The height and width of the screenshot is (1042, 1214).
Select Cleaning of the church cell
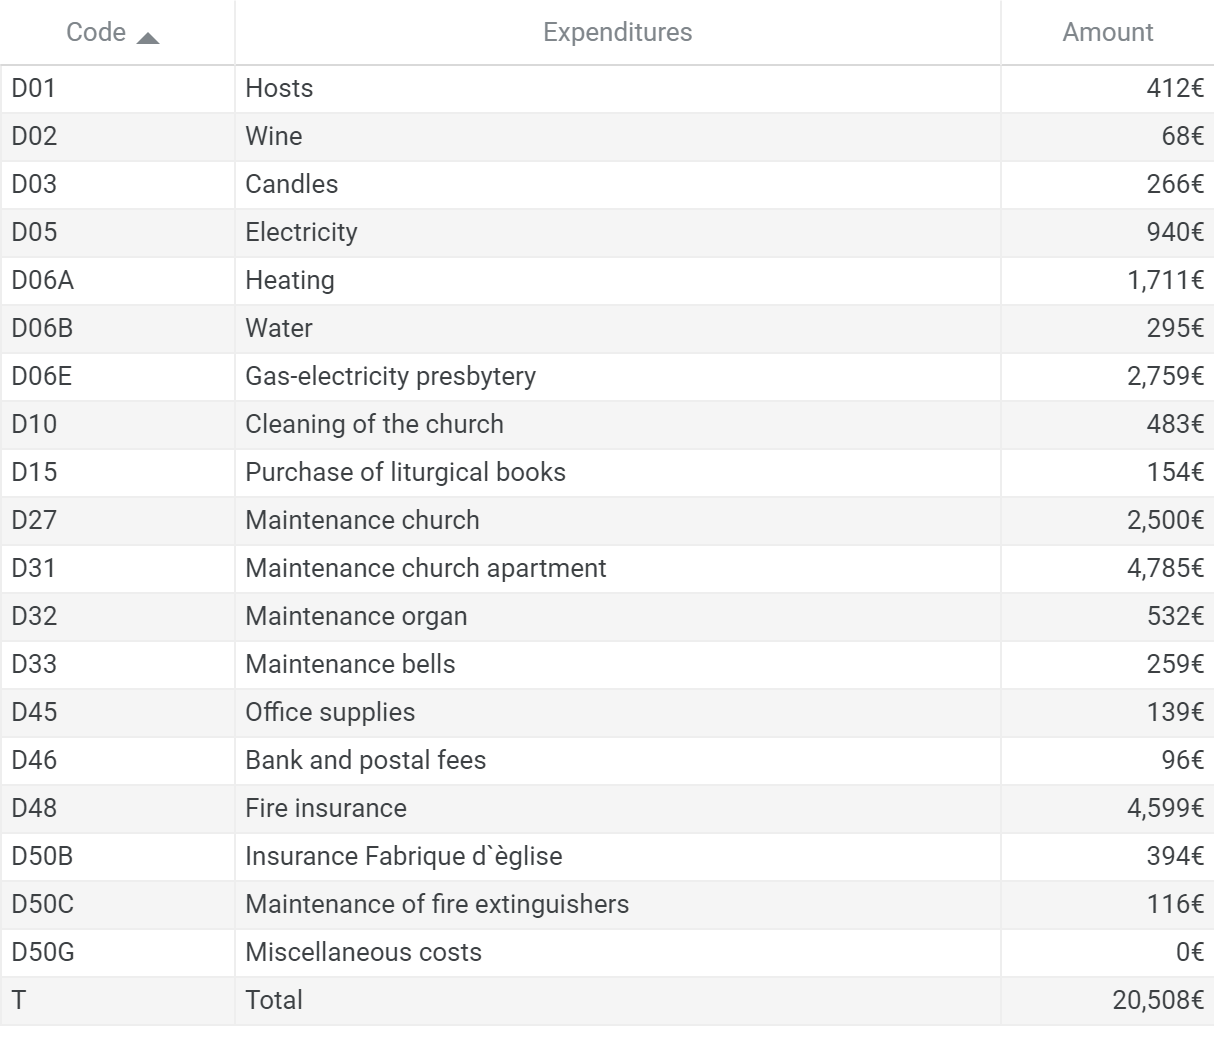[x=617, y=424]
